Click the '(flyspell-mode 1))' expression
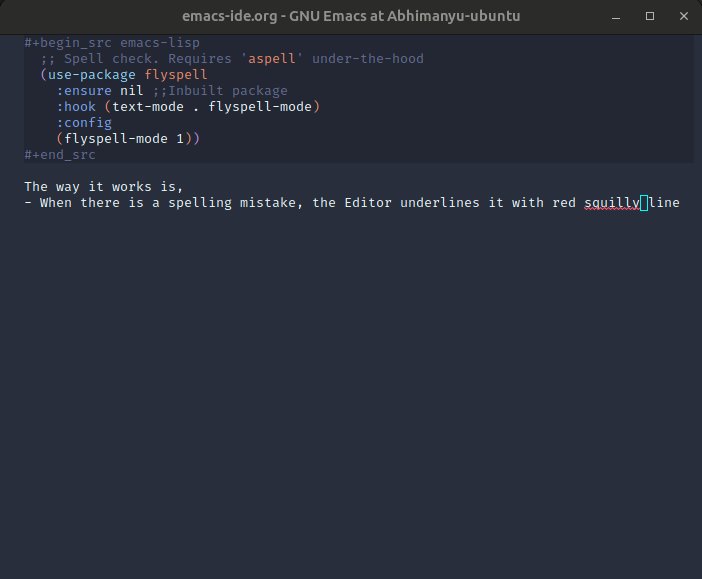 [128, 139]
